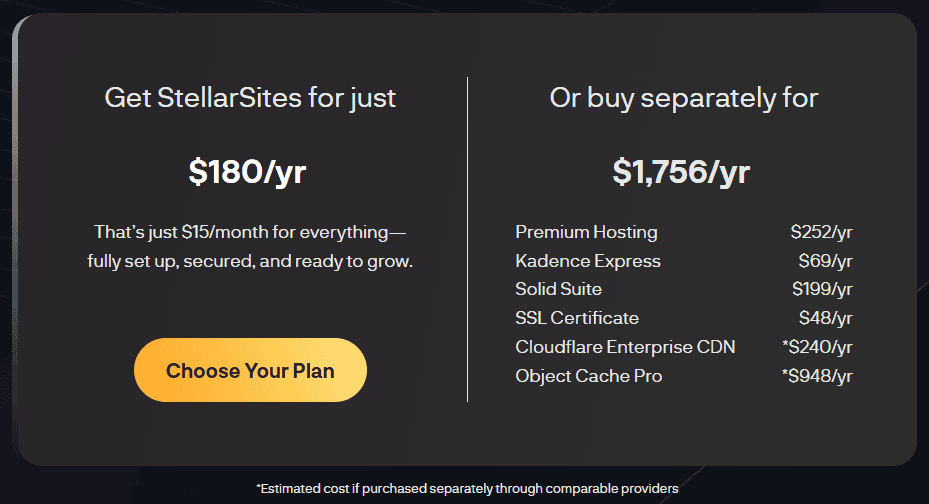
Task: Select the Object Cache Pro line item
Action: tap(588, 376)
